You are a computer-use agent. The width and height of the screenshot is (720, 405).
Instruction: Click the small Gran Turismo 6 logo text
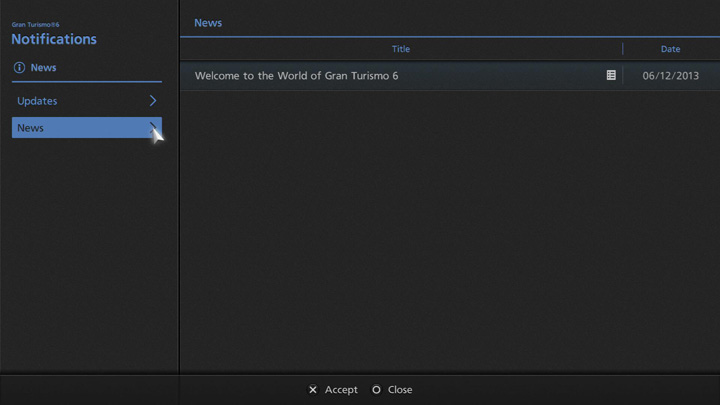pos(35,24)
